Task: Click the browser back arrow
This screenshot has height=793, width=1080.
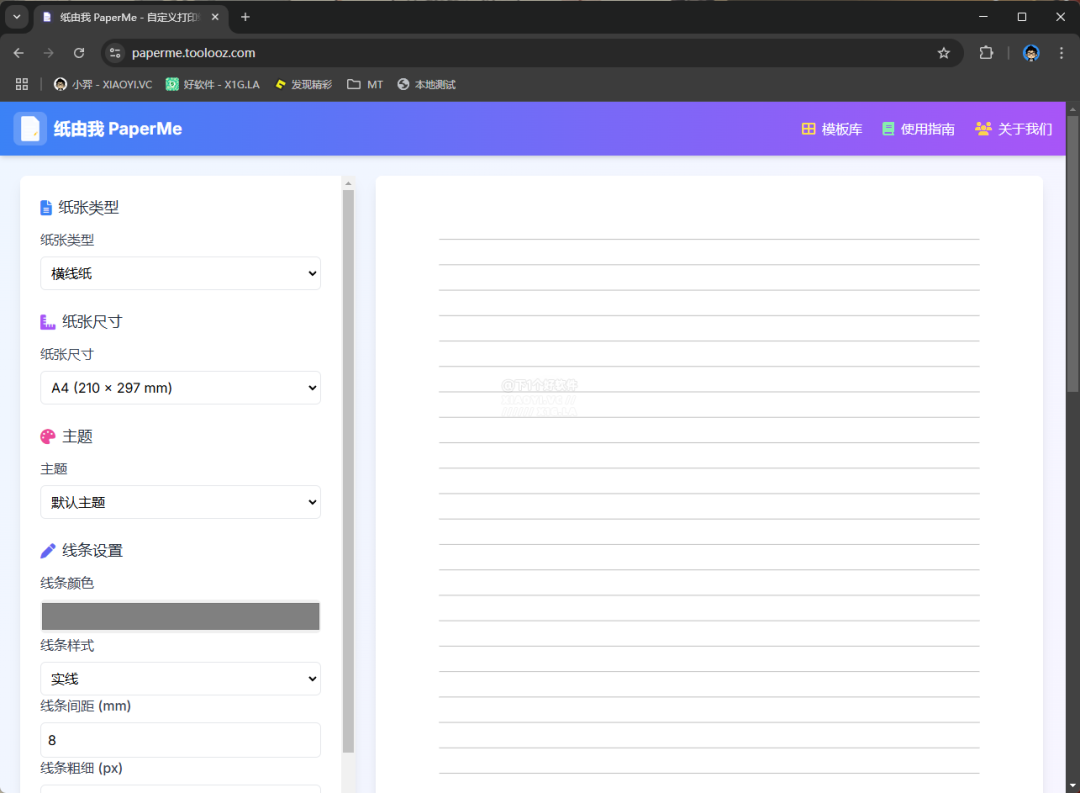Action: coord(19,53)
